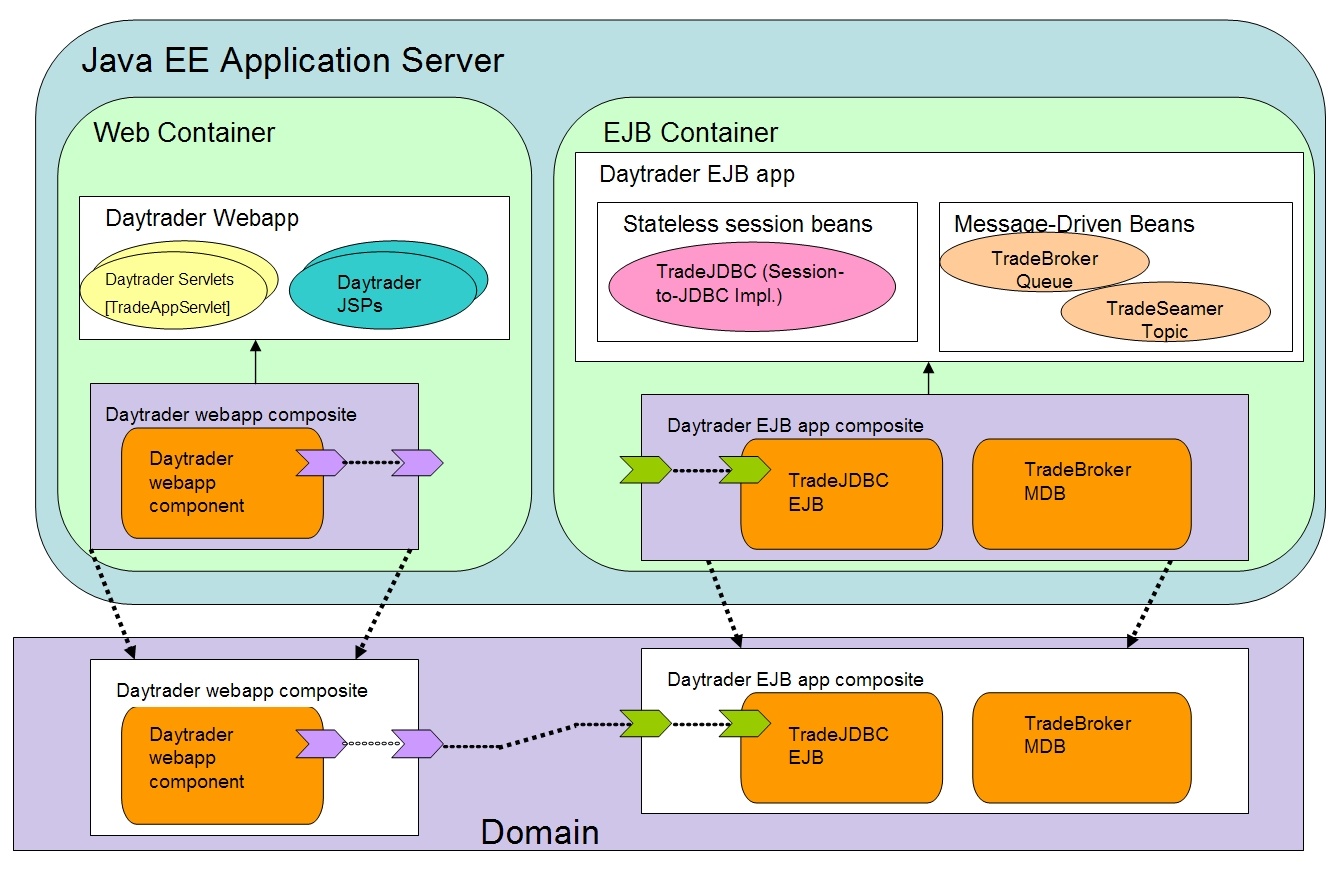
Task: Click the "EJB Container" label
Action: 690,132
